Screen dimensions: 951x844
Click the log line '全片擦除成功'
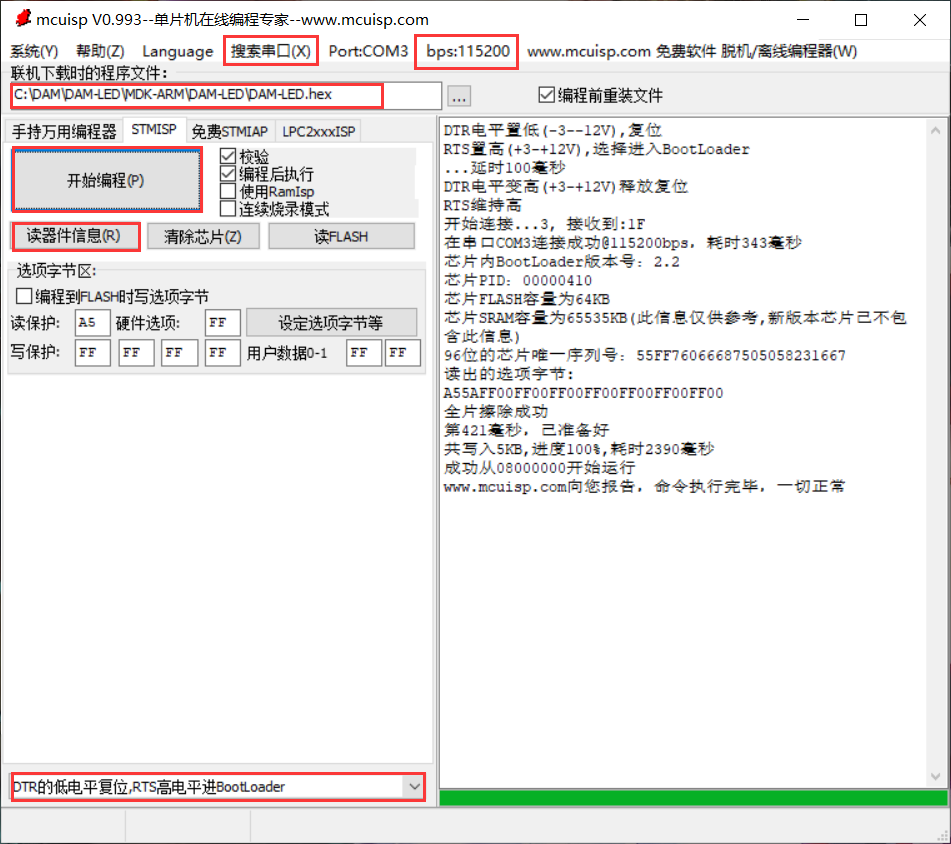click(x=496, y=412)
